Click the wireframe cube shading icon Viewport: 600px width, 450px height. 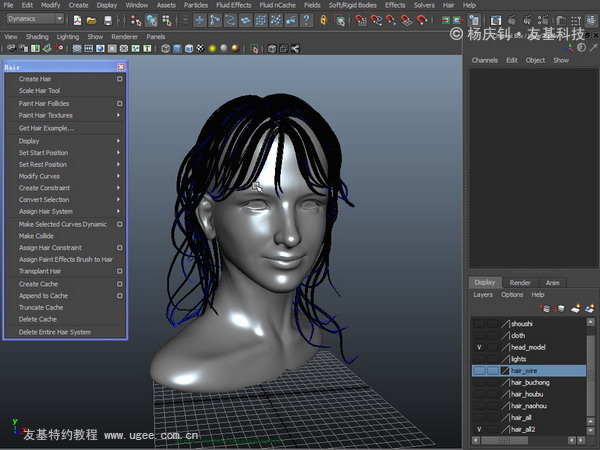point(165,49)
